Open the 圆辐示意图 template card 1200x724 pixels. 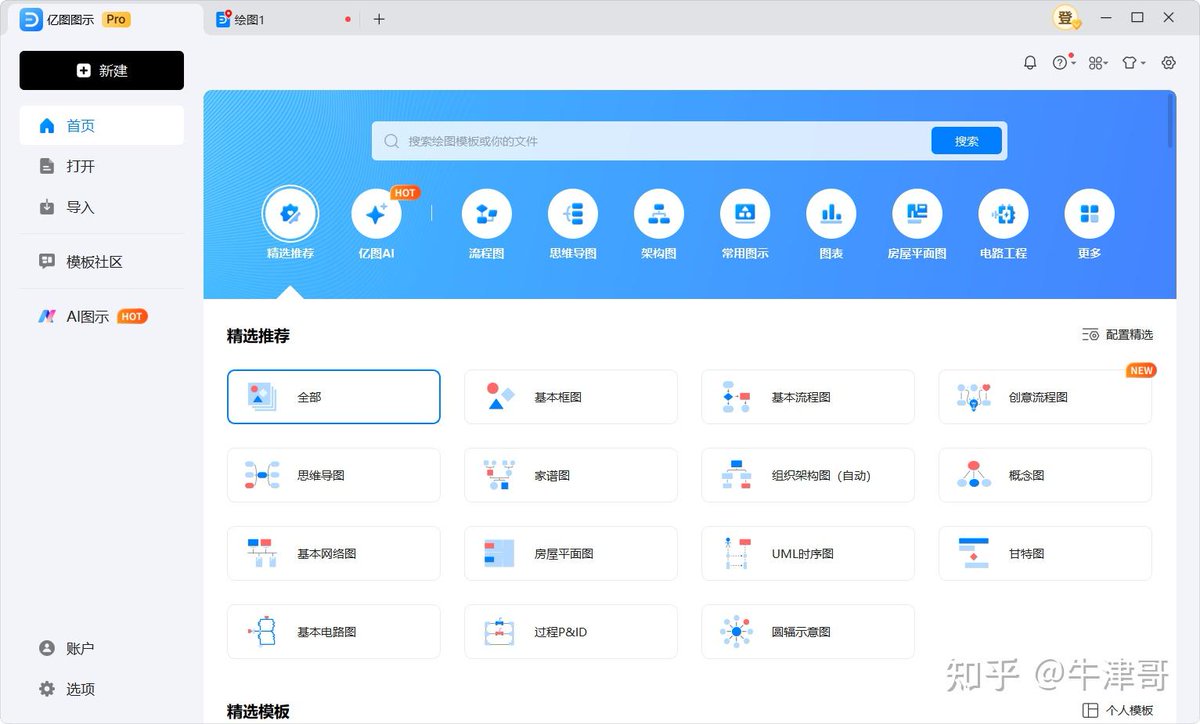tap(808, 632)
